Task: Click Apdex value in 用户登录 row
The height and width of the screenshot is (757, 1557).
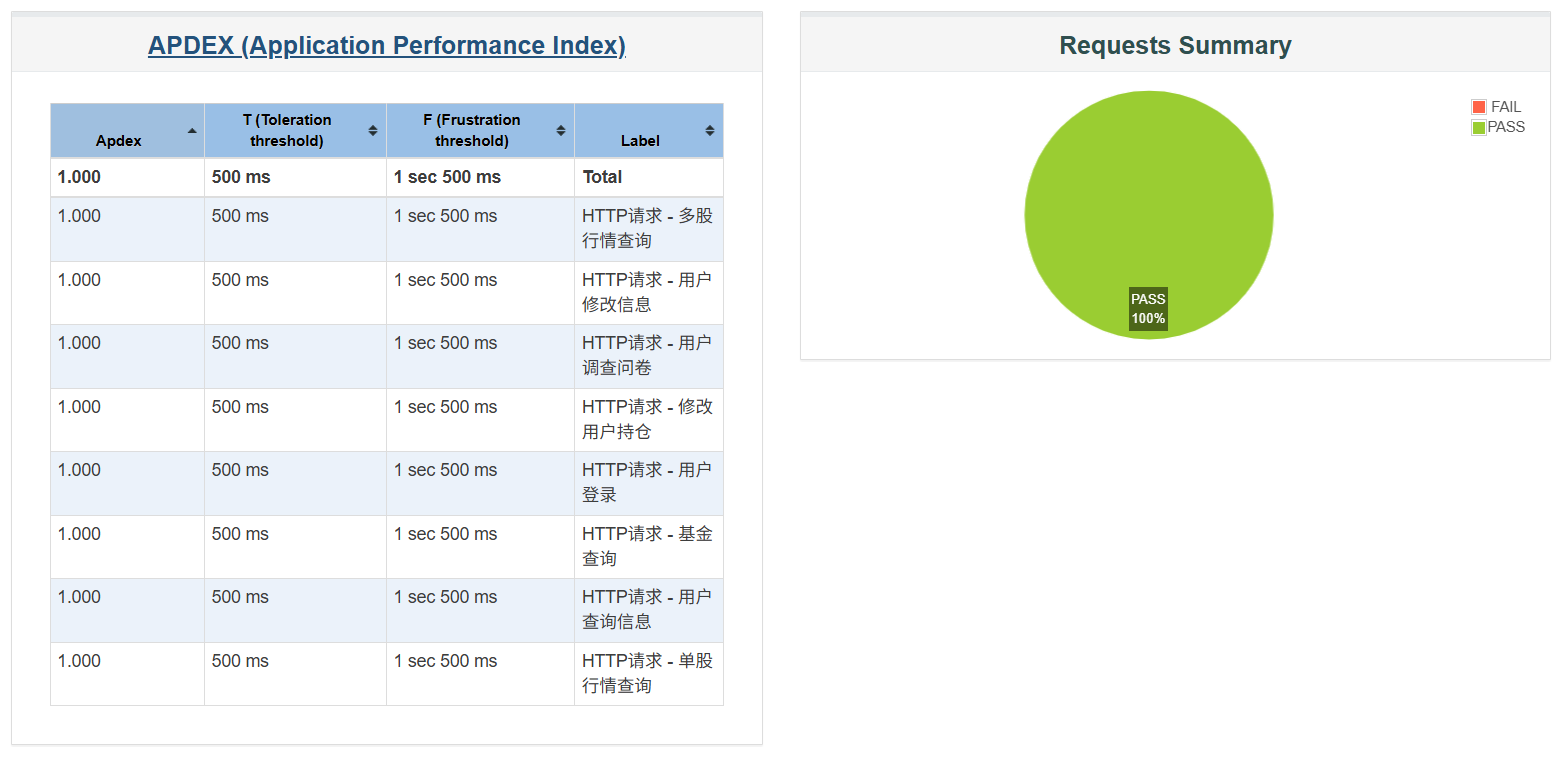Action: tap(79, 470)
